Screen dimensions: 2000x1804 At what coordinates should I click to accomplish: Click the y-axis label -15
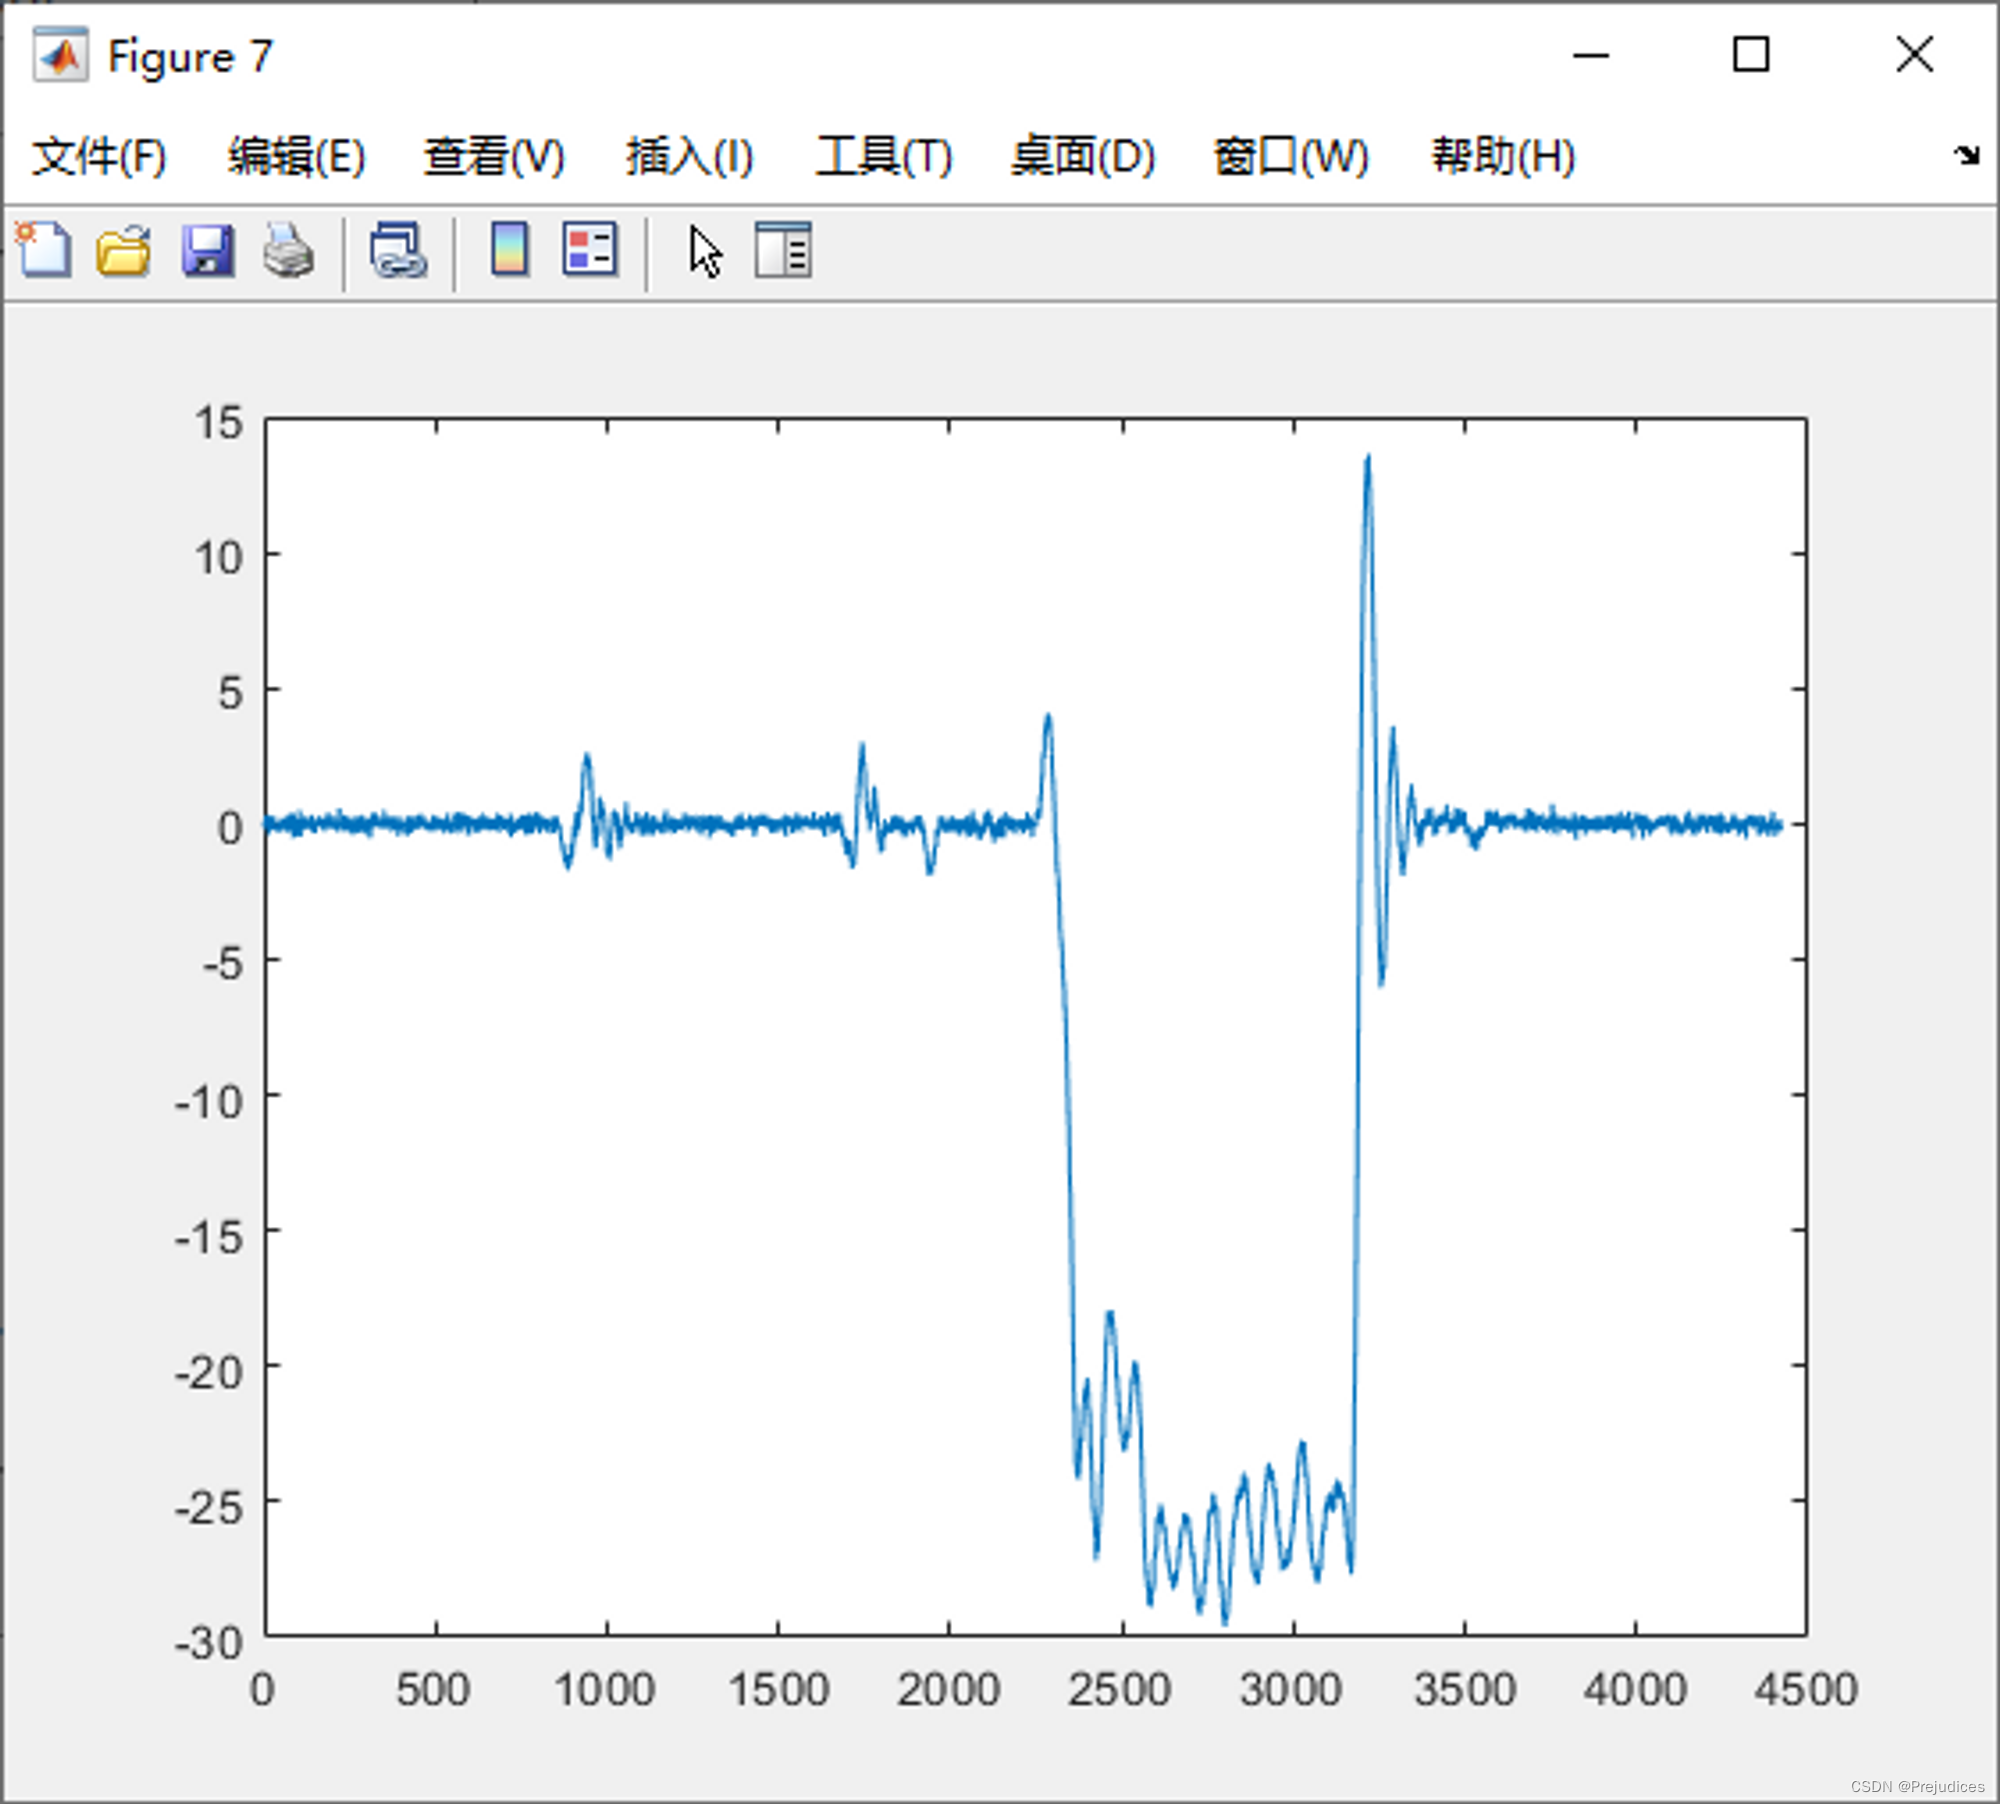click(x=209, y=1238)
